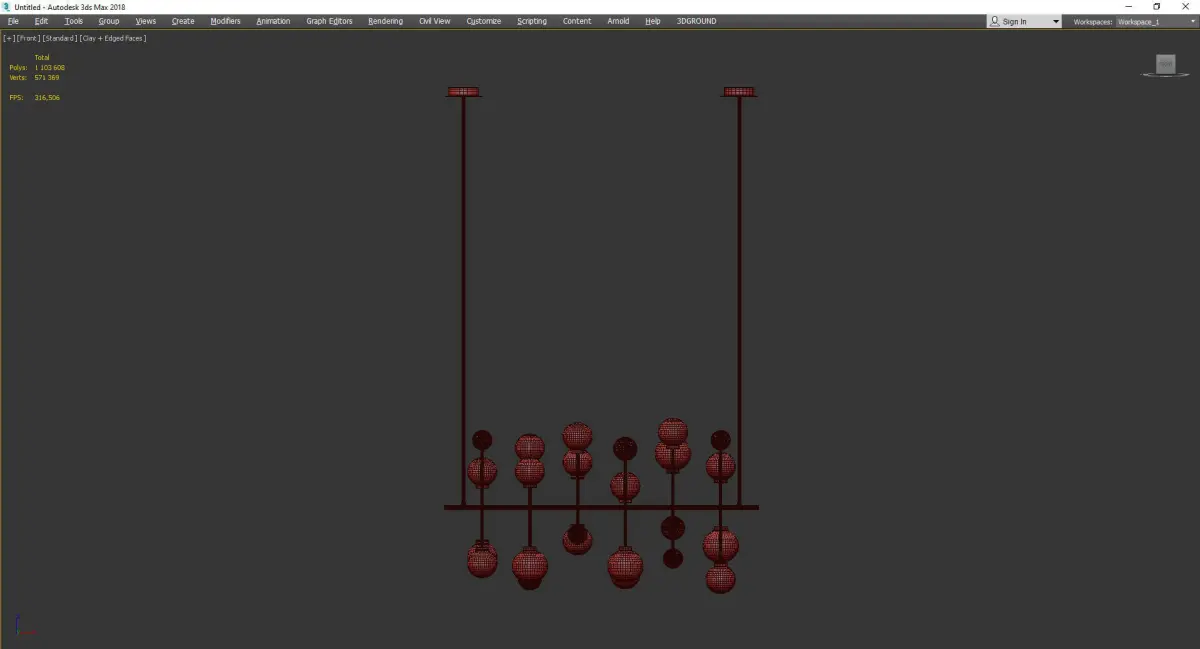Open the Help menu
The height and width of the screenshot is (649, 1200).
[653, 21]
